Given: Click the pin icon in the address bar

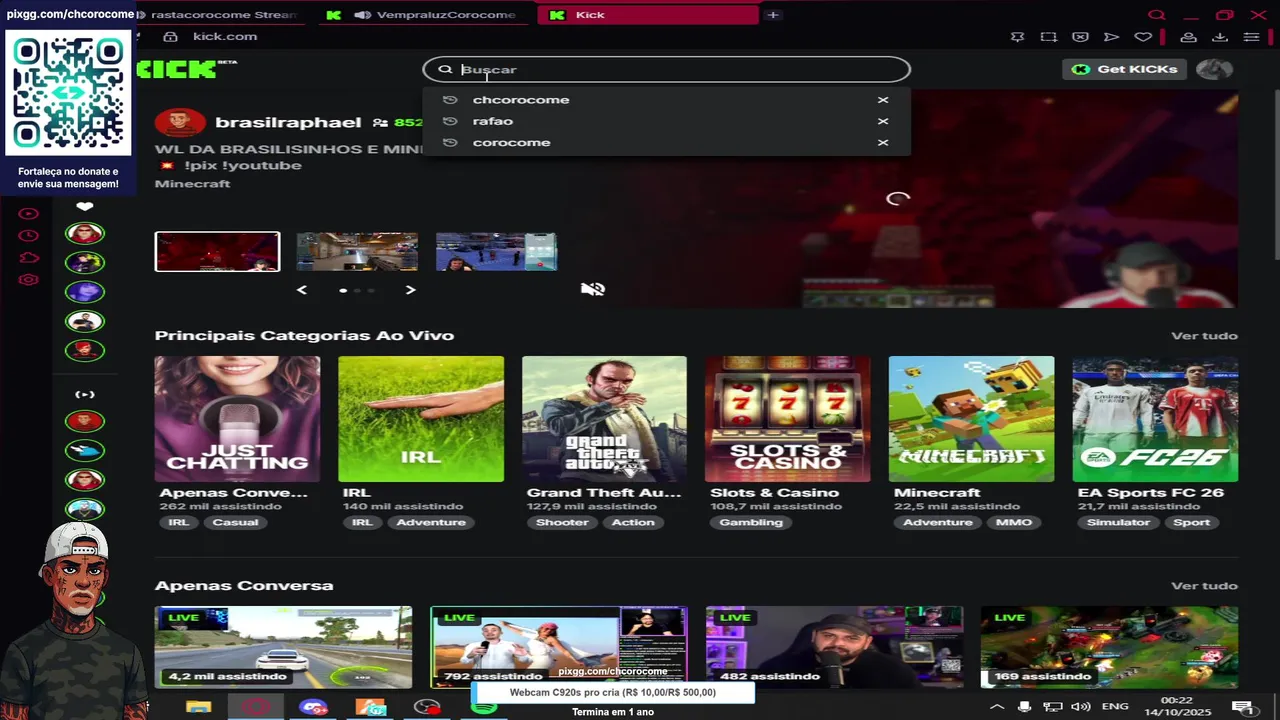Looking at the screenshot, I should pyautogui.click(x=1018, y=37).
